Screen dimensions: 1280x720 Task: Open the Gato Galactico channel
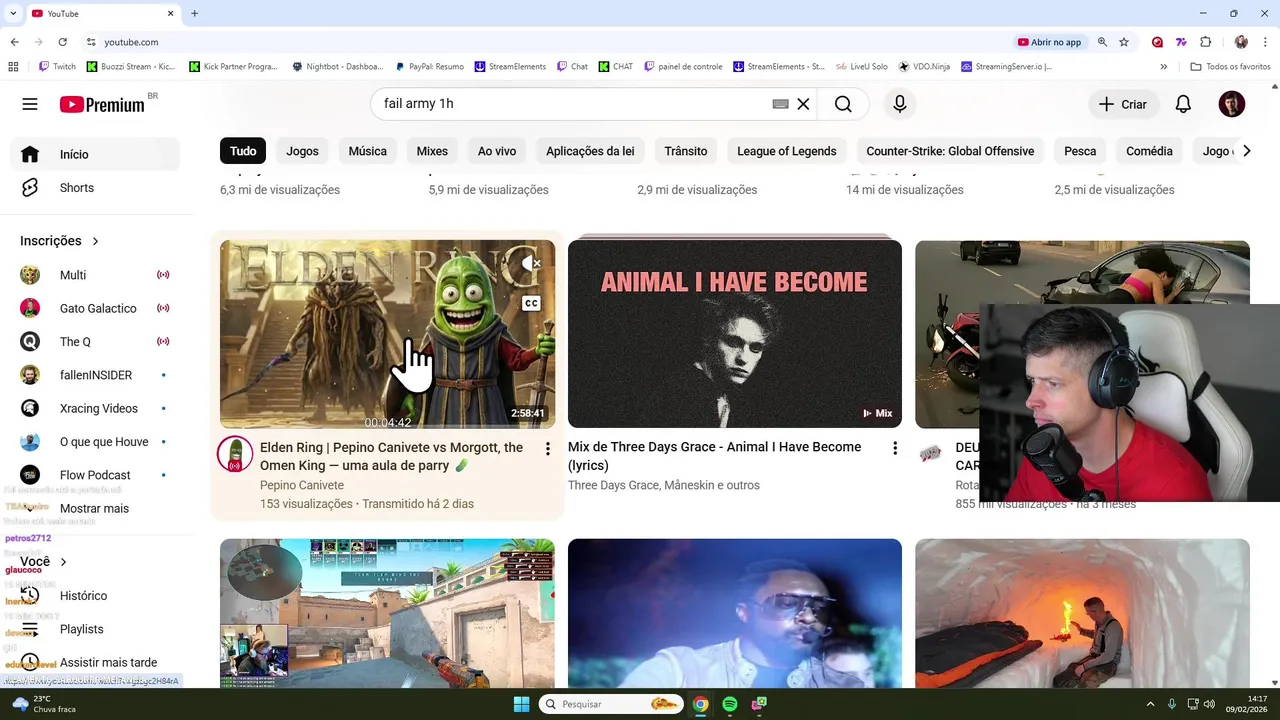pyautogui.click(x=95, y=308)
